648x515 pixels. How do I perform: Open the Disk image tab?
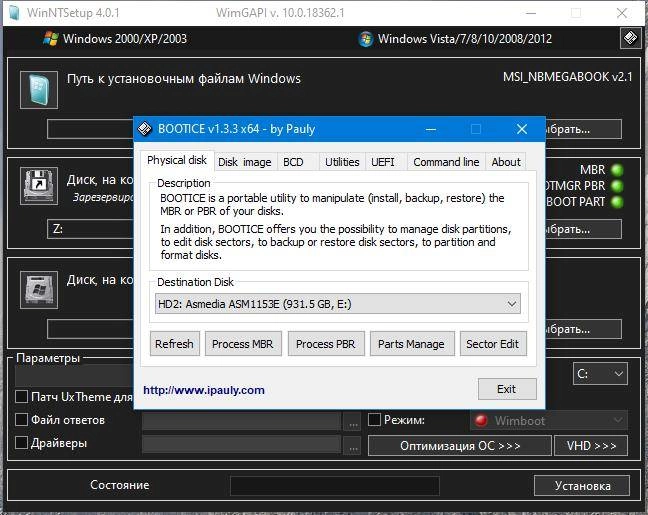[245, 162]
